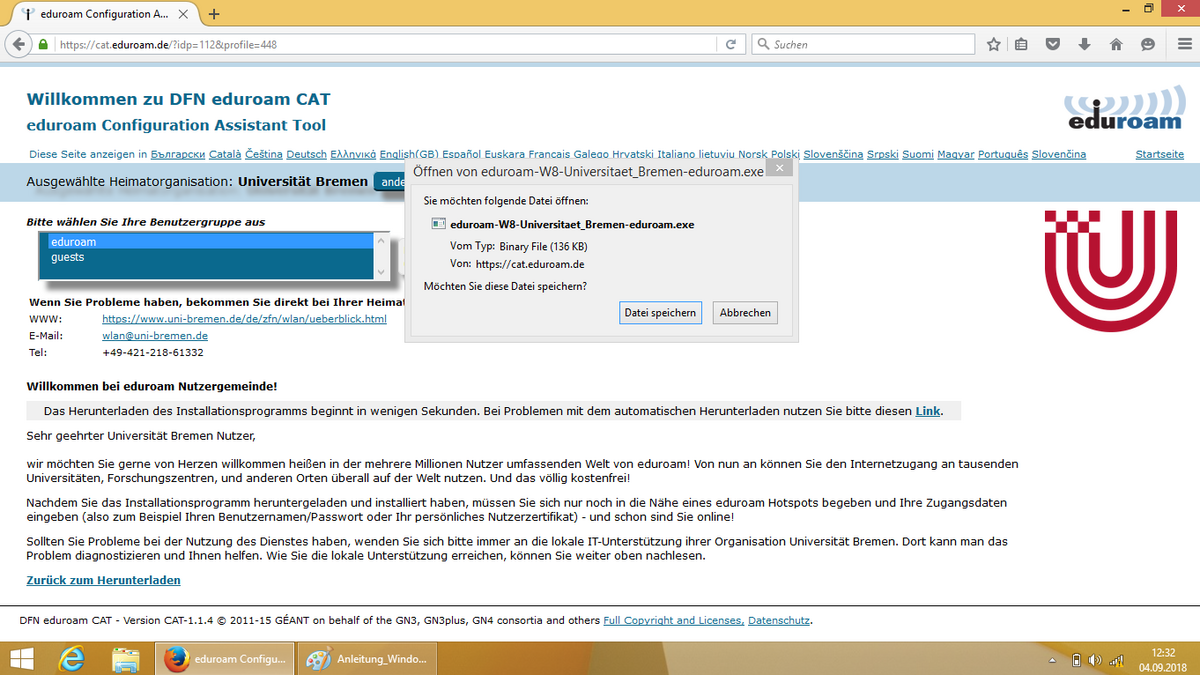Image resolution: width=1200 pixels, height=675 pixels.
Task: Expand hidden system tray icons arrow
Action: pos(1052,661)
